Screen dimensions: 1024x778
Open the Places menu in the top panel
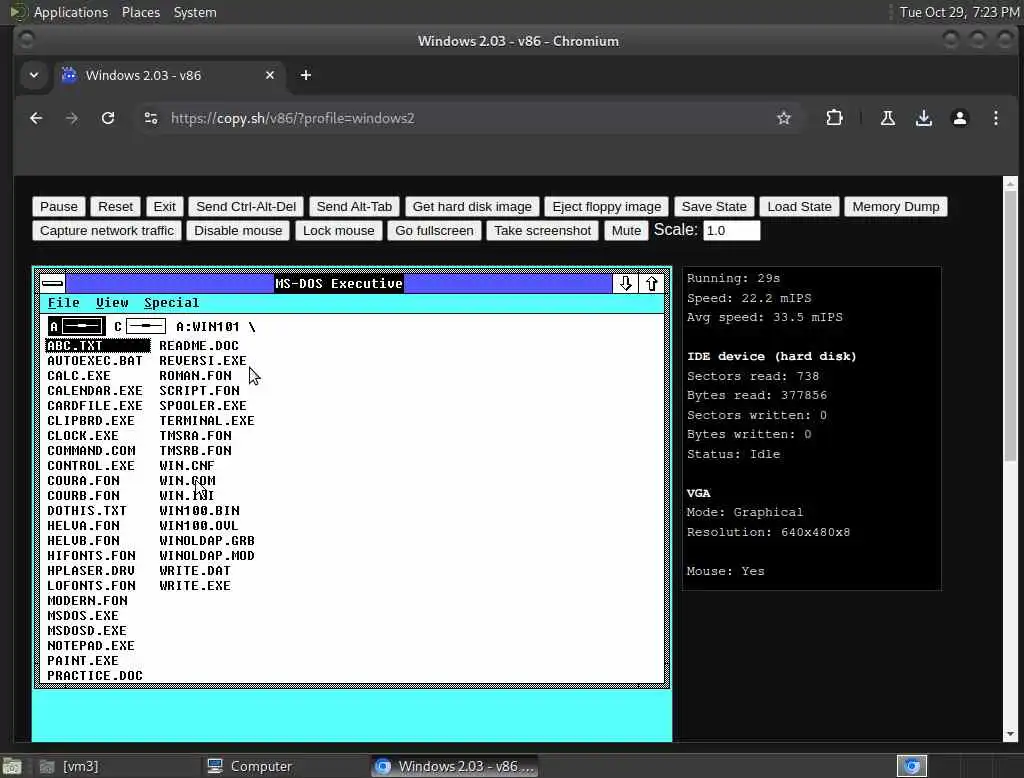tap(140, 12)
